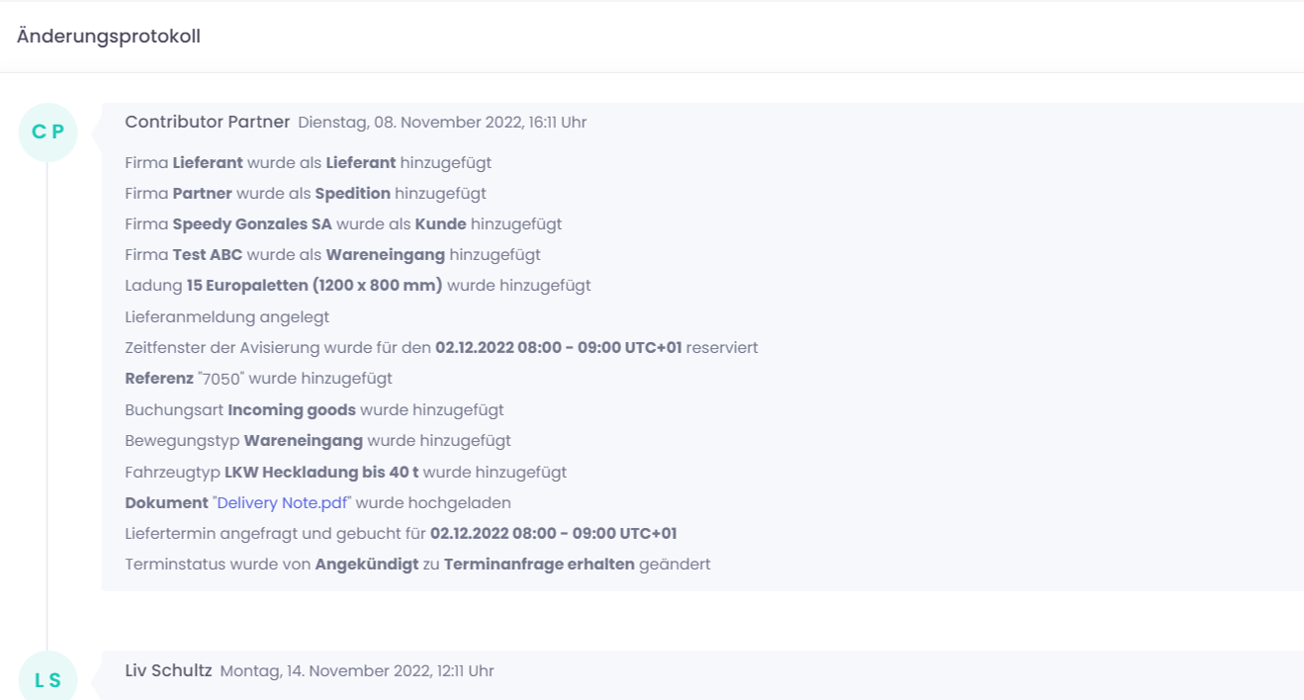Screen dimensions: 1304x700
Task: Select the Bewegungstyp Wareneingang entry
Action: click(x=317, y=441)
